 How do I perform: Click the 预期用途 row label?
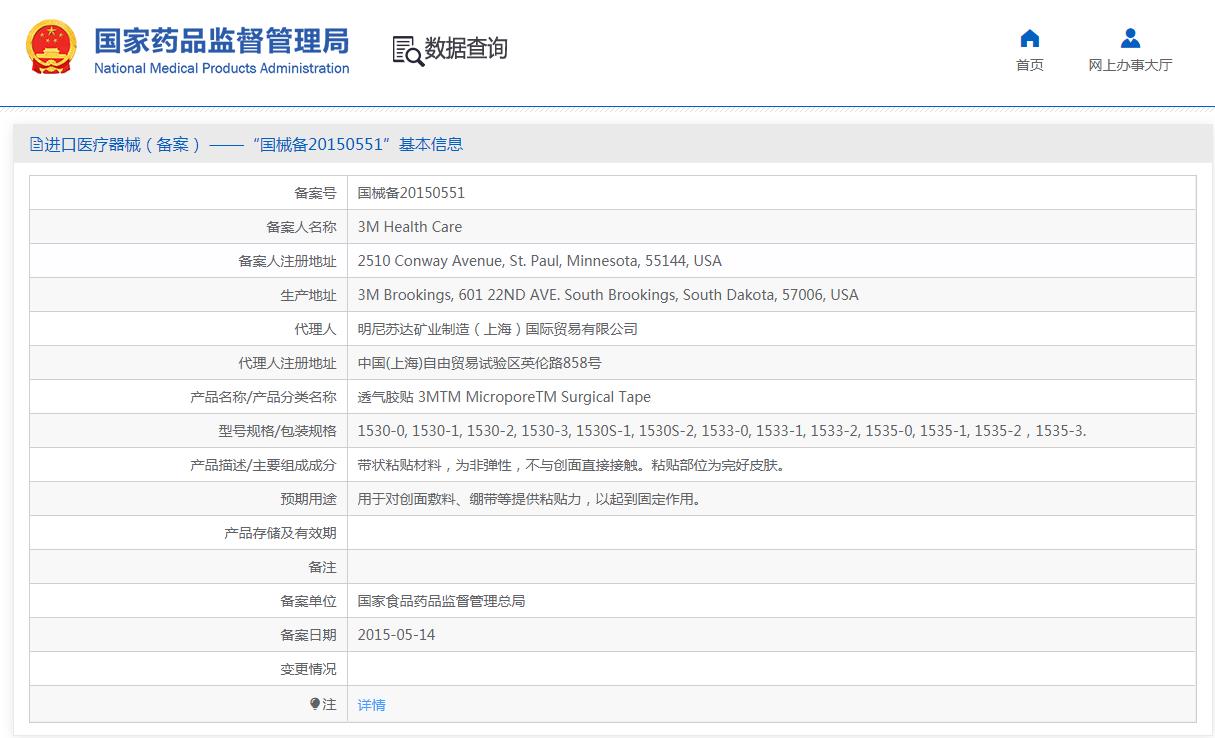tap(308, 499)
